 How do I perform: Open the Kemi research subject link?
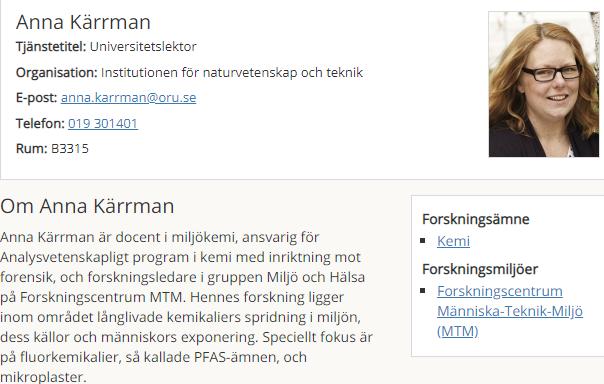pyautogui.click(x=453, y=241)
